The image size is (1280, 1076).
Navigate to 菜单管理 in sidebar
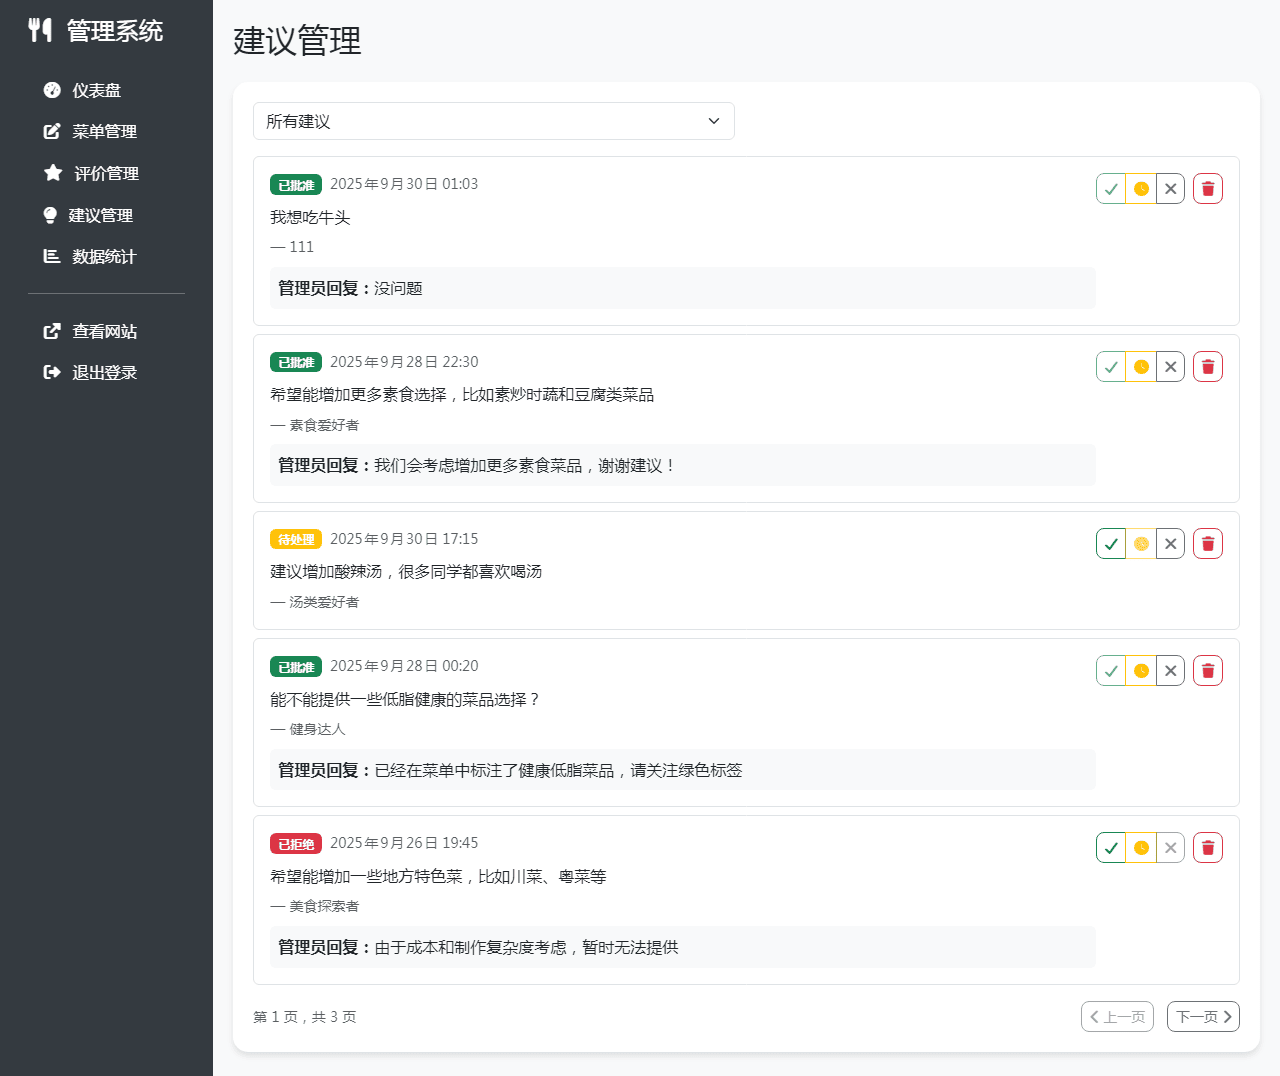[x=104, y=131]
